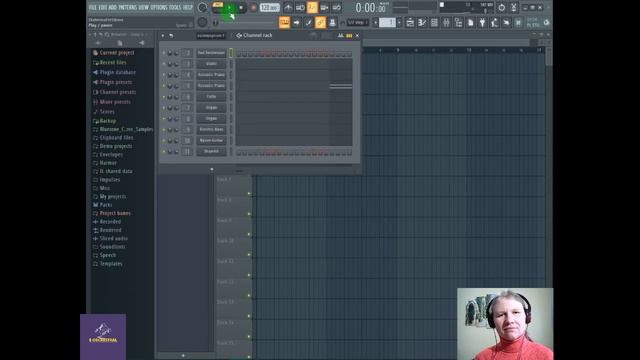Toggle Channel rack view icon in toolbar
This screenshot has width=640, height=360.
[434, 22]
